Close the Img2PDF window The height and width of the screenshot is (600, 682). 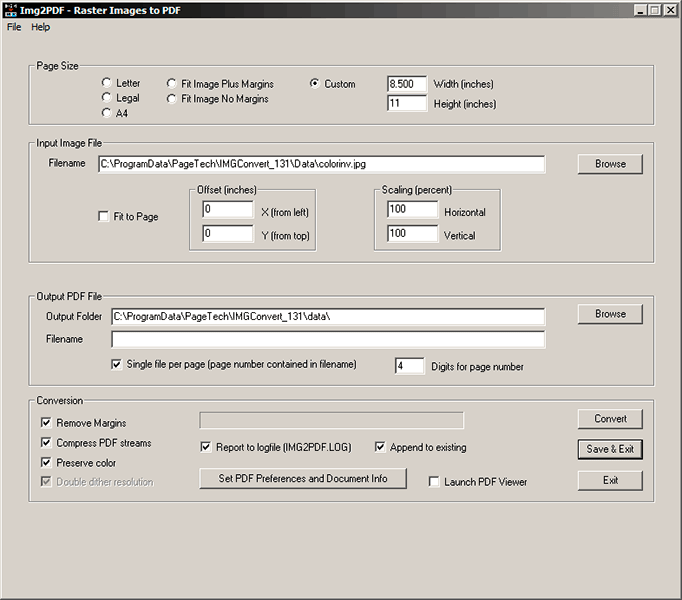(x=671, y=10)
